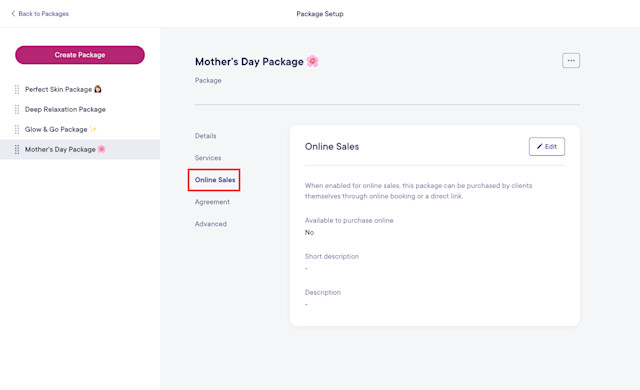Click drag handle beside Glow & Go Package

point(17,129)
